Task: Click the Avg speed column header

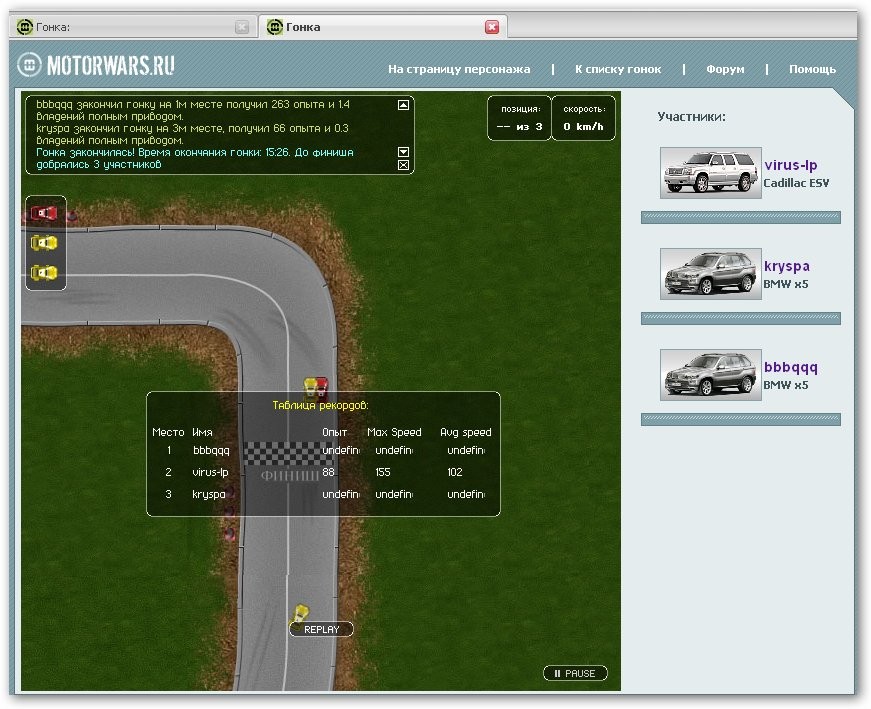Action: pos(465,432)
